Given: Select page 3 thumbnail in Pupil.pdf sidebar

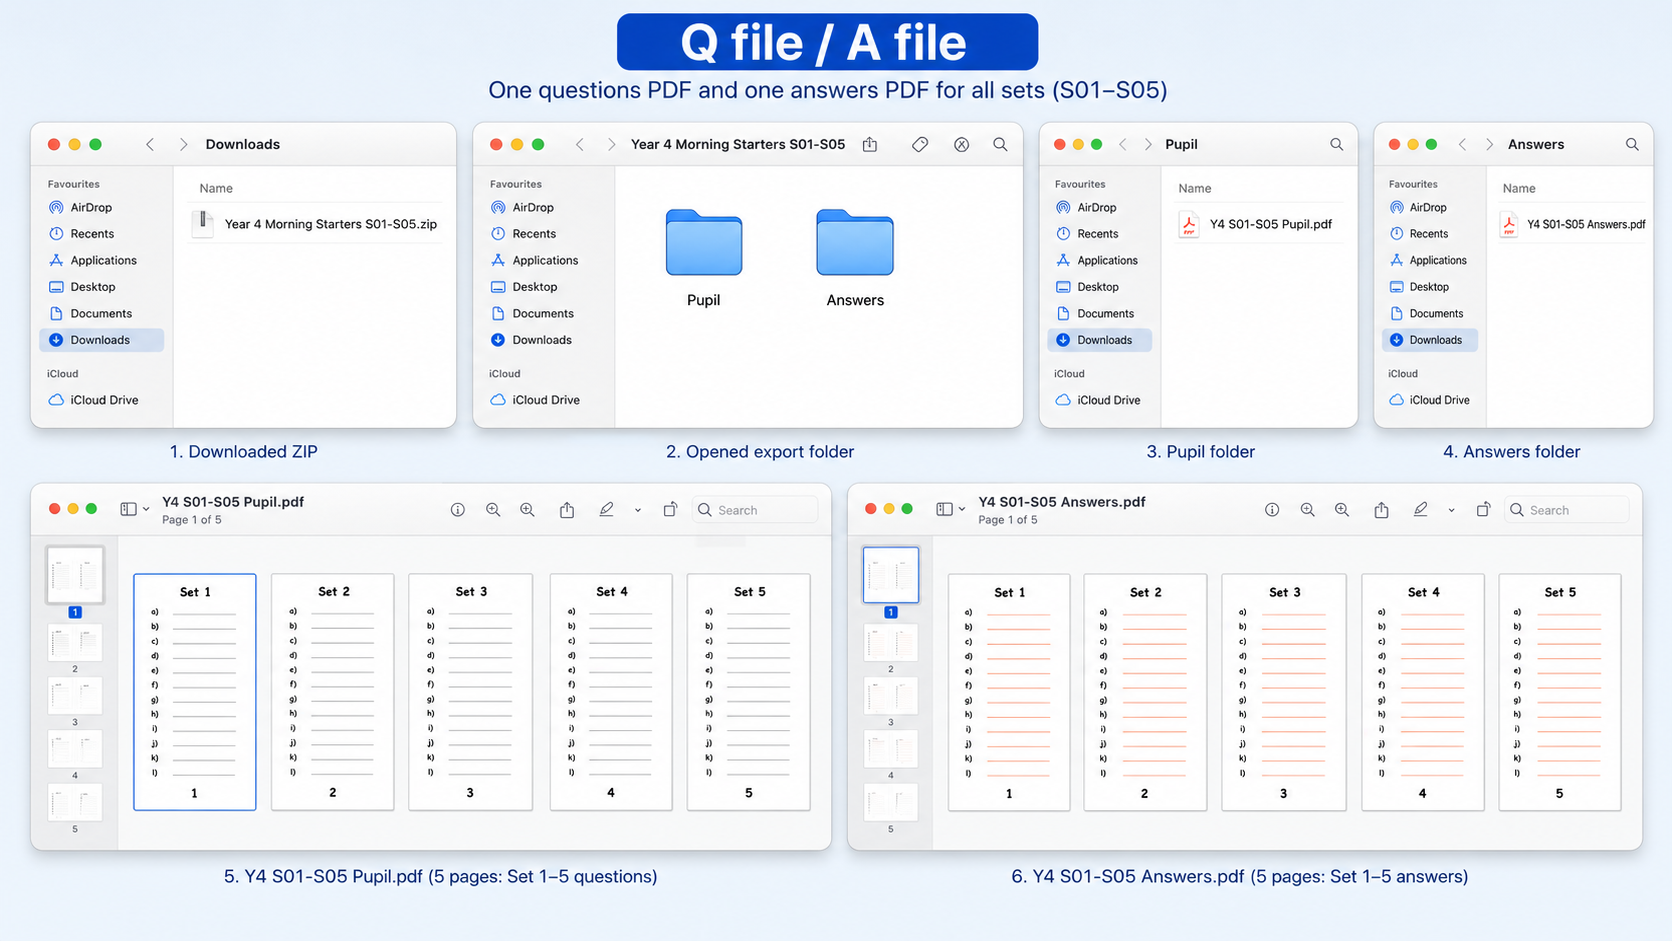Looking at the screenshot, I should pyautogui.click(x=75, y=696).
